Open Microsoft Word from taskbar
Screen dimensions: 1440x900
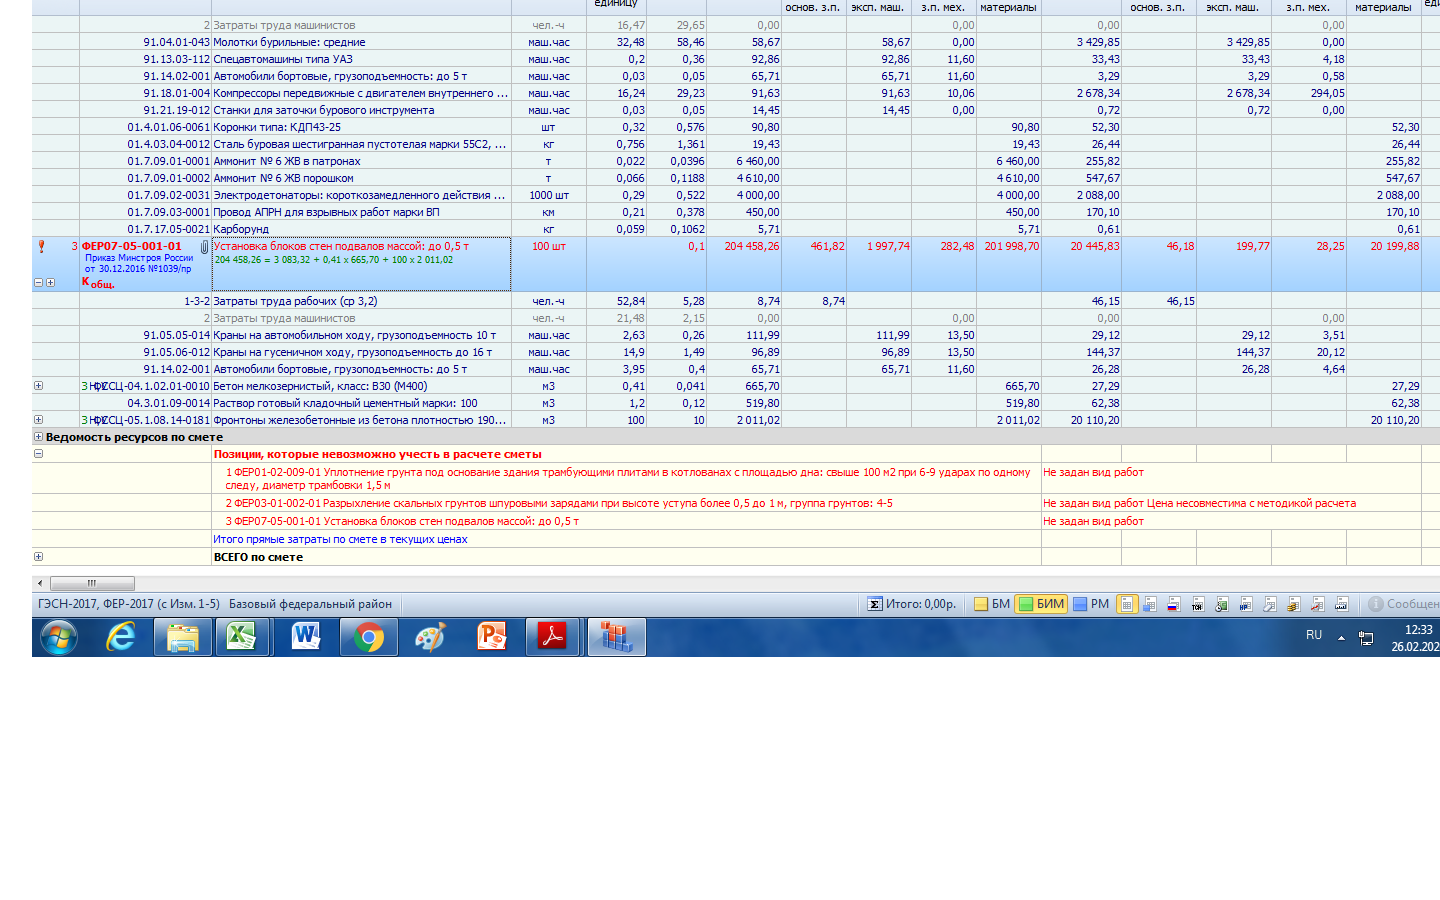306,637
